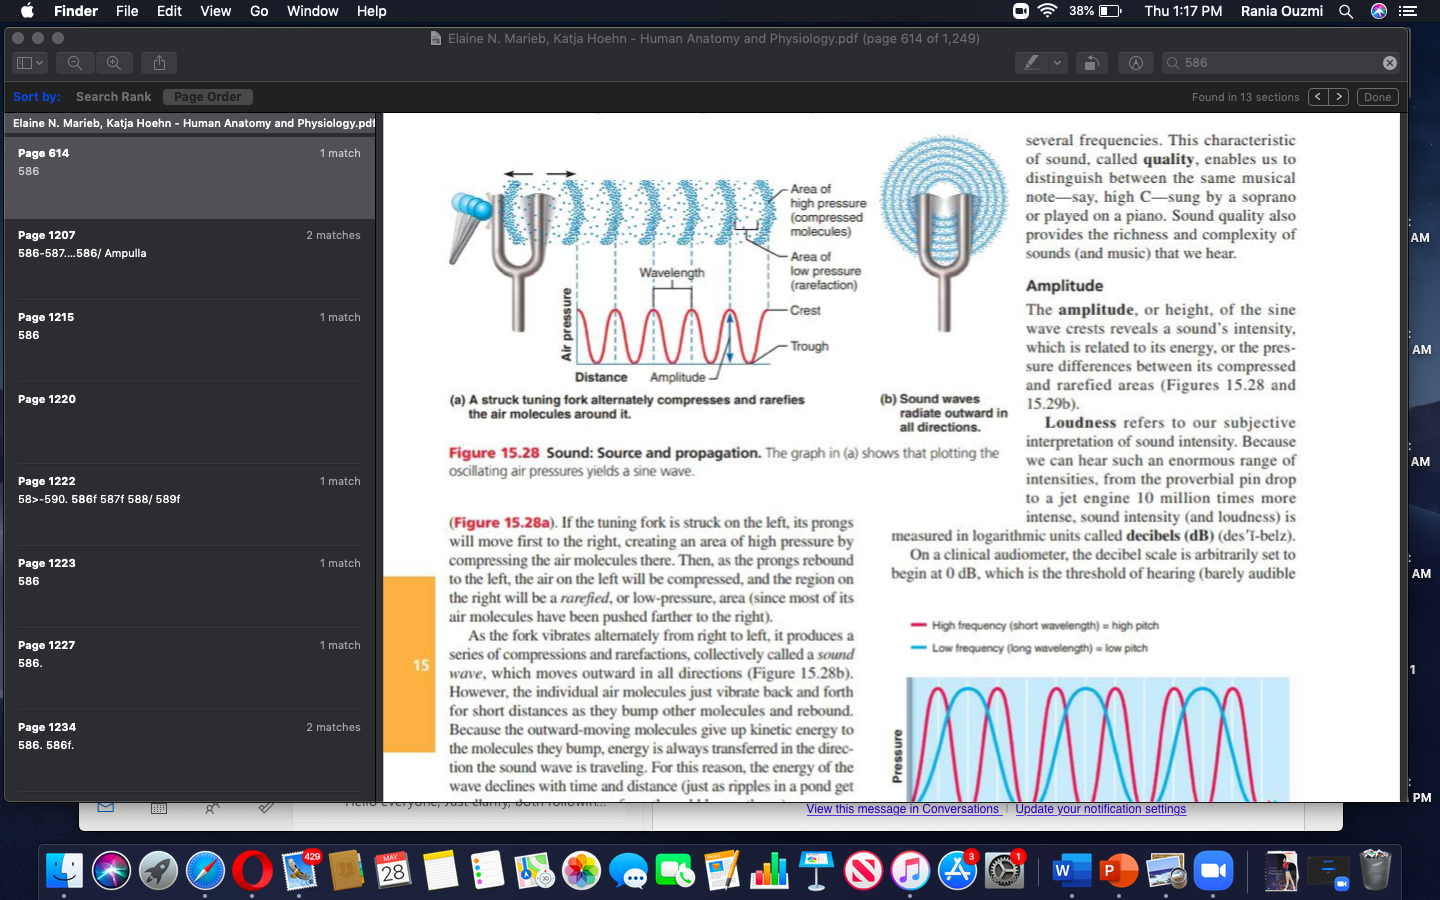Open Launchpad from the Dock

click(158, 871)
